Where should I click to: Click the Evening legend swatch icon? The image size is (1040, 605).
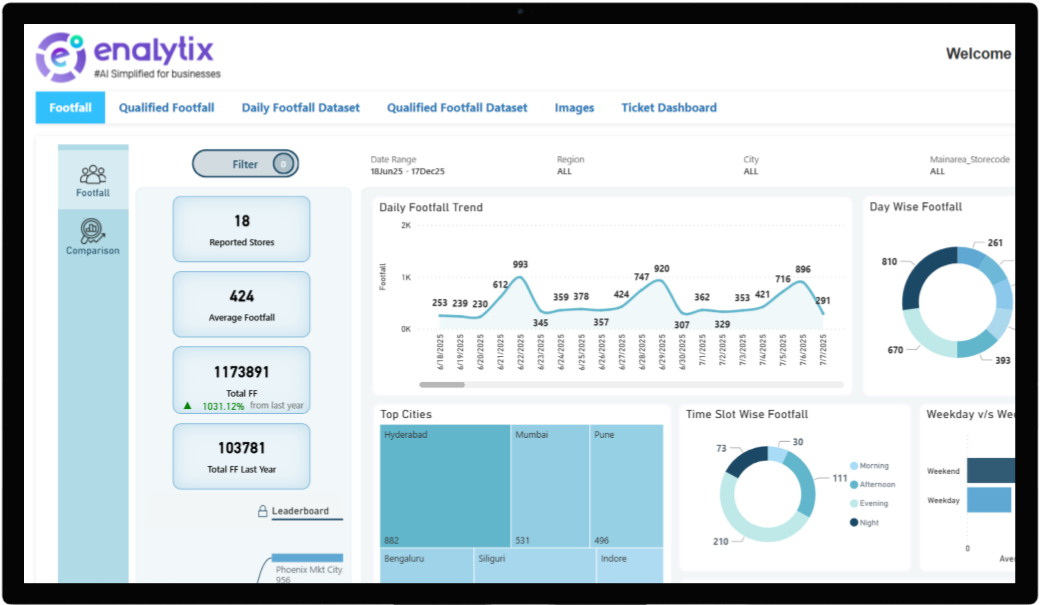(x=854, y=503)
